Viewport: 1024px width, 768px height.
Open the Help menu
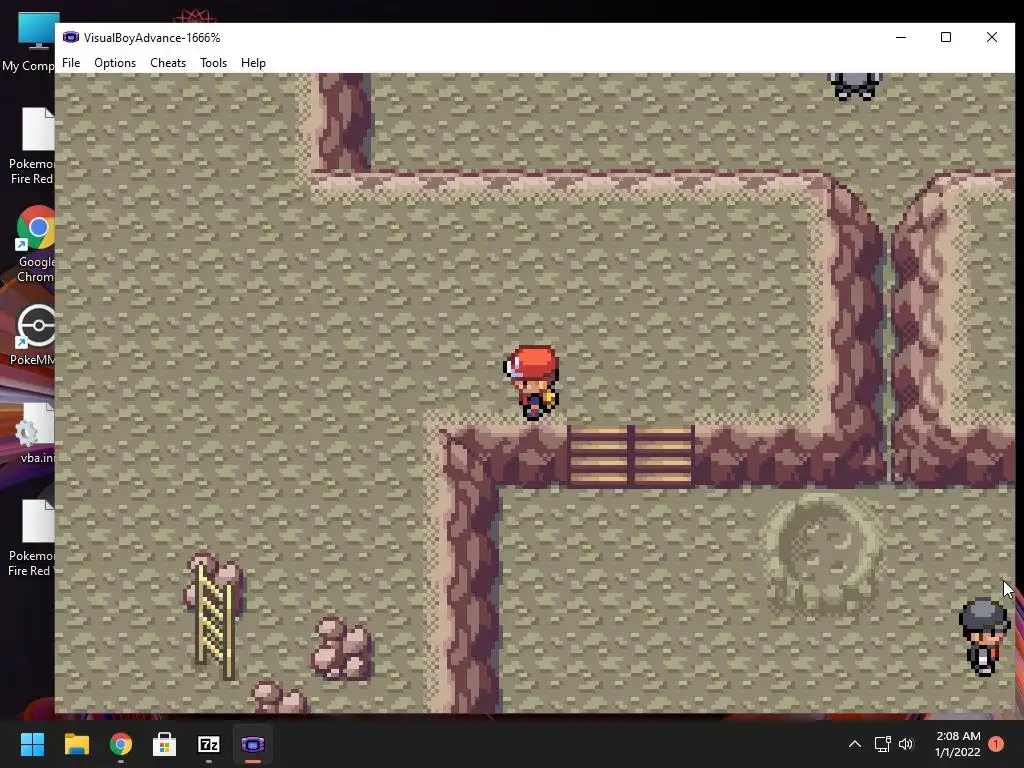point(253,63)
